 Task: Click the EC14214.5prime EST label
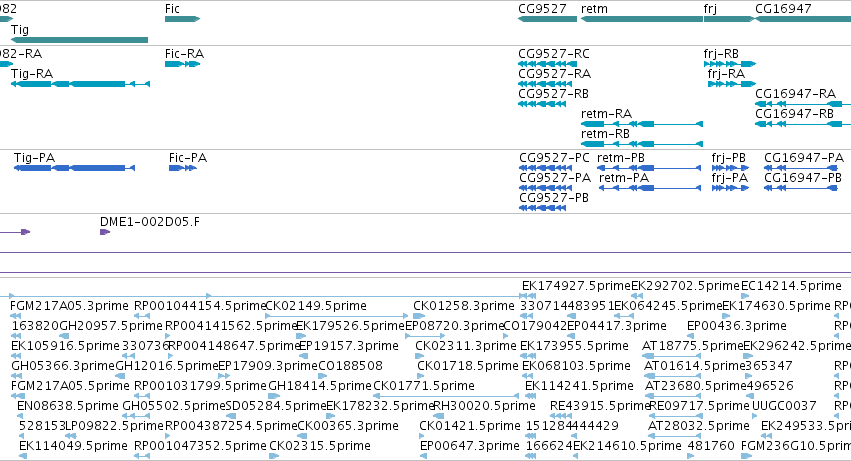(x=791, y=286)
